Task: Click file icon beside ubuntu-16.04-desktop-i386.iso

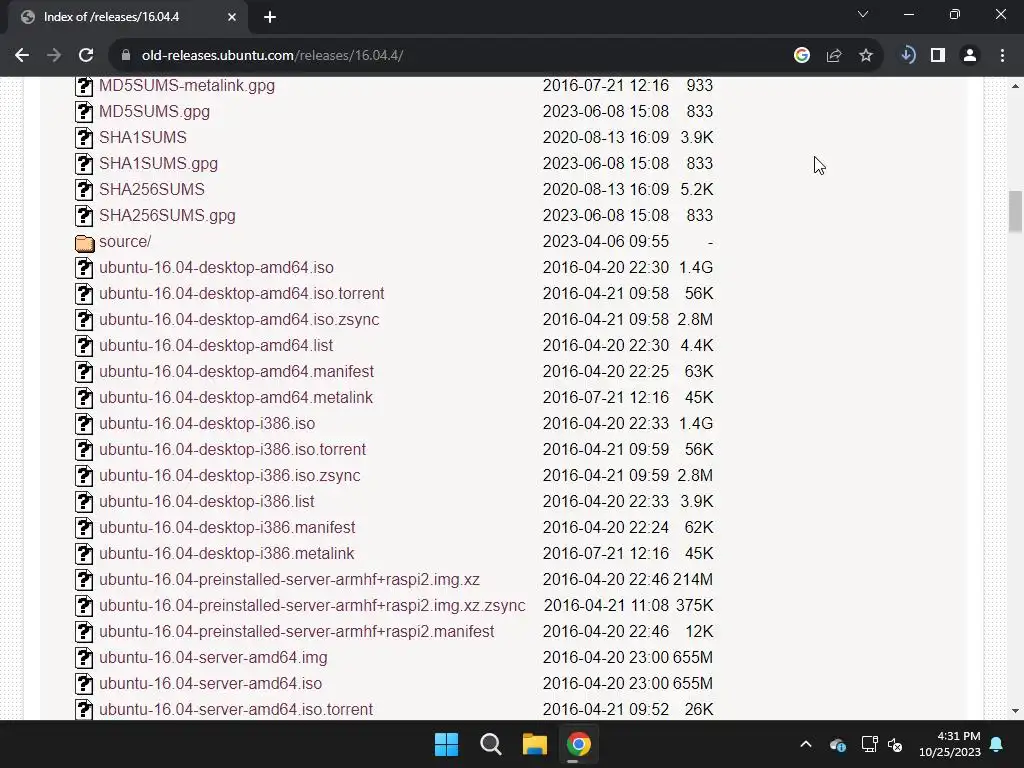Action: 84,424
